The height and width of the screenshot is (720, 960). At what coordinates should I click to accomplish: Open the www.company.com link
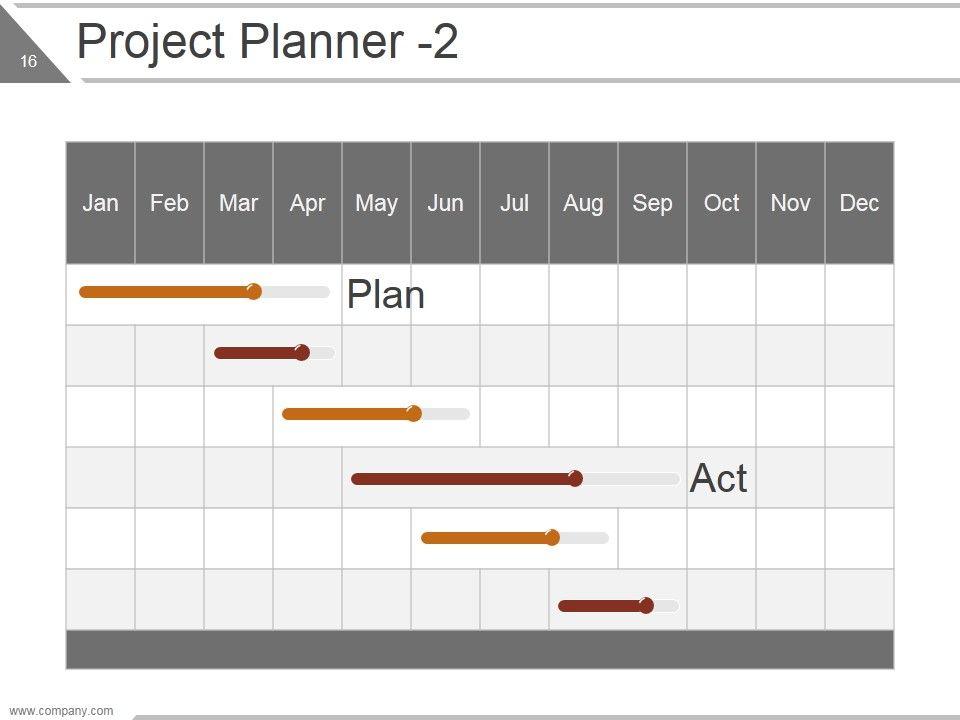pyautogui.click(x=62, y=711)
